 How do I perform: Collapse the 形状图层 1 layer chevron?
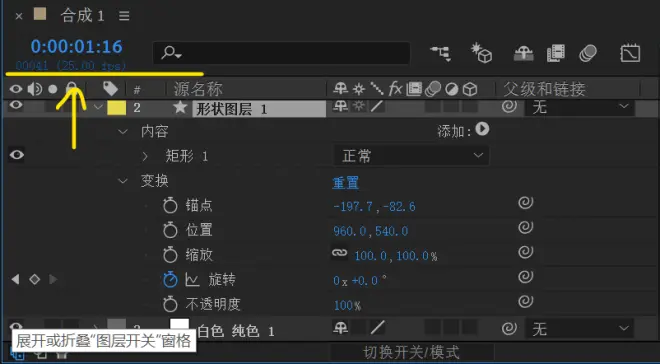(98, 107)
